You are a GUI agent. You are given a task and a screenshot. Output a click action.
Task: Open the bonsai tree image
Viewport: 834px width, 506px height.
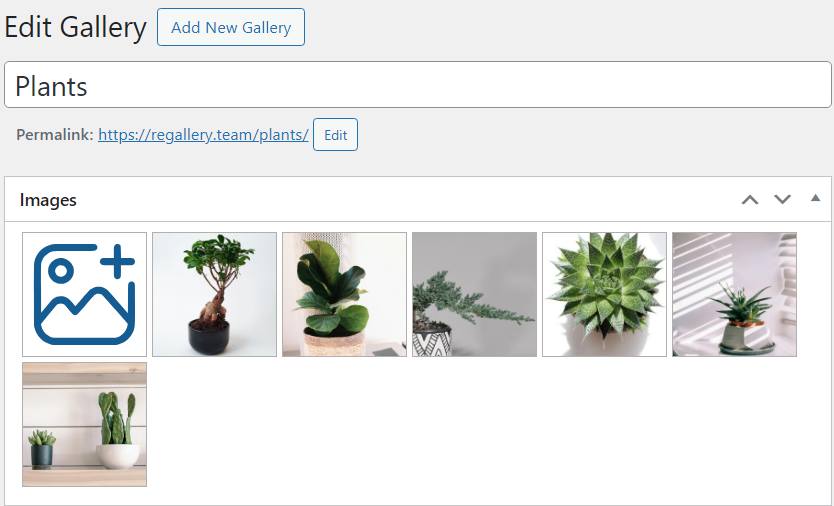(214, 294)
